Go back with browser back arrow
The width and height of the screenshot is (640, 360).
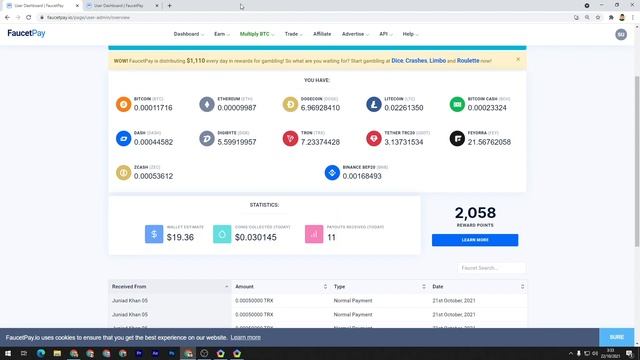click(x=7, y=18)
